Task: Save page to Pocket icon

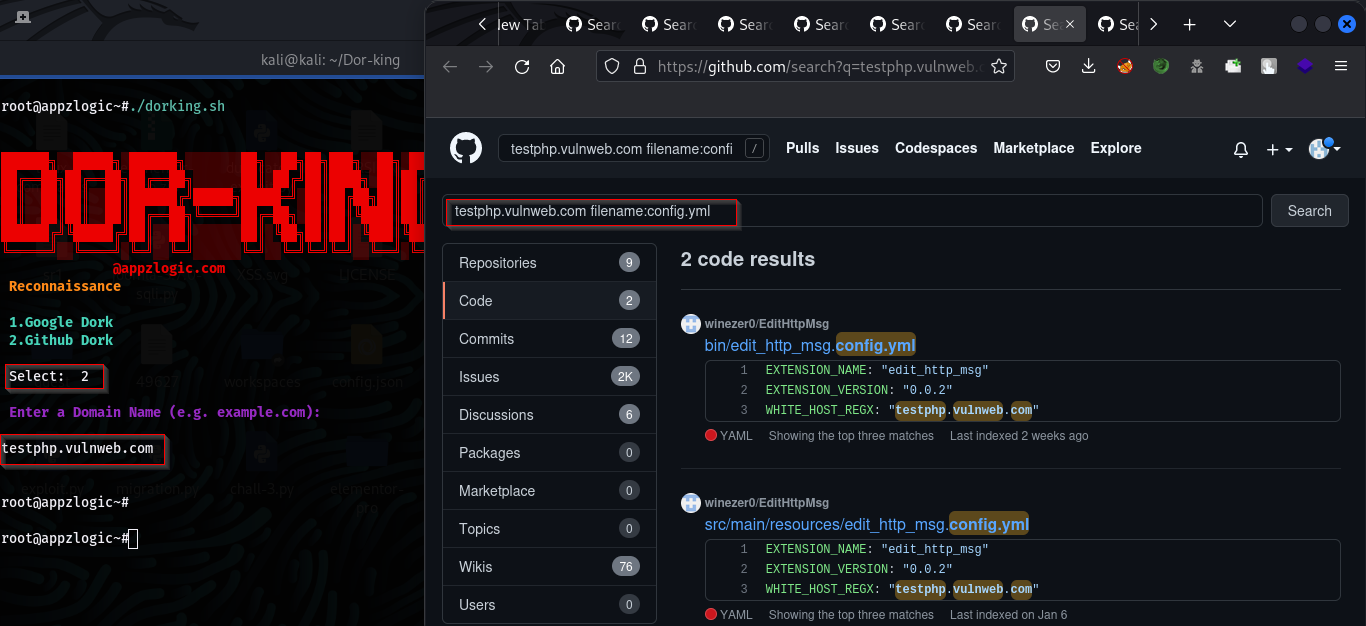Action: [x=1053, y=67]
